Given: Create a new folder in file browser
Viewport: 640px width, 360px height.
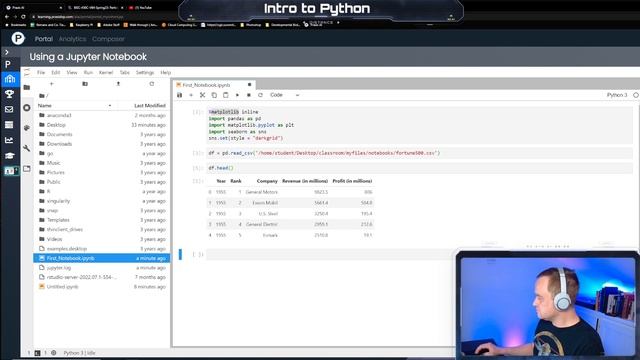Looking at the screenshot, I should pos(85,84).
